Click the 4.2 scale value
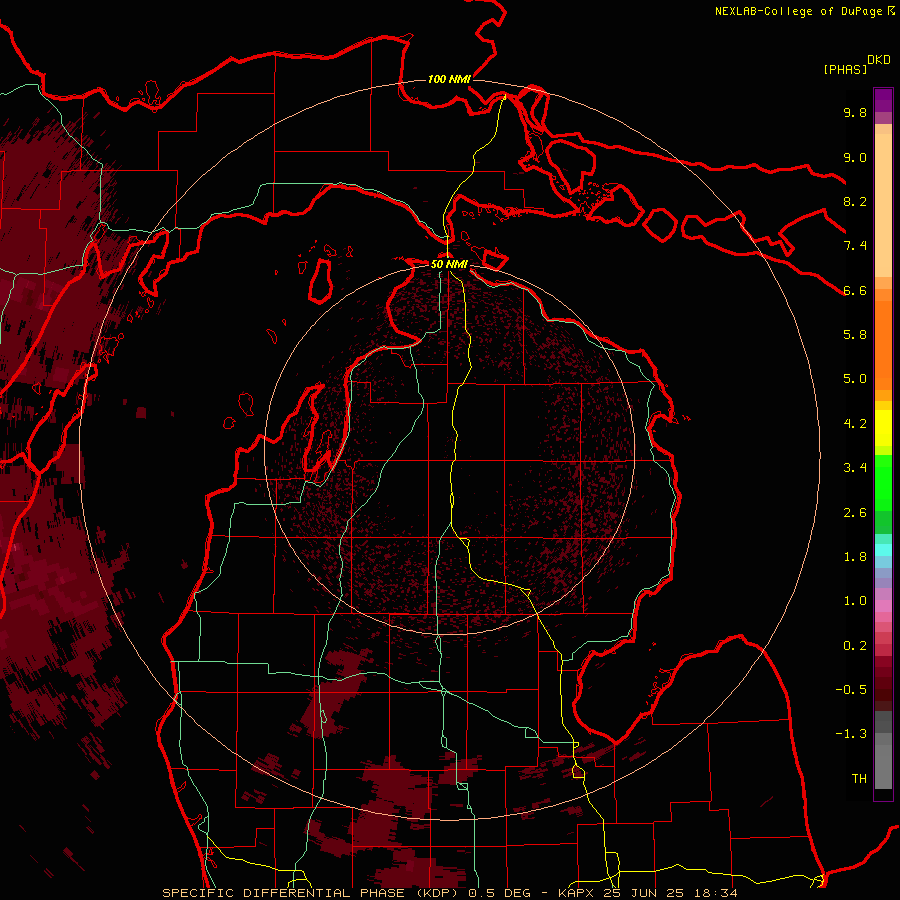The height and width of the screenshot is (900, 900). click(x=855, y=424)
